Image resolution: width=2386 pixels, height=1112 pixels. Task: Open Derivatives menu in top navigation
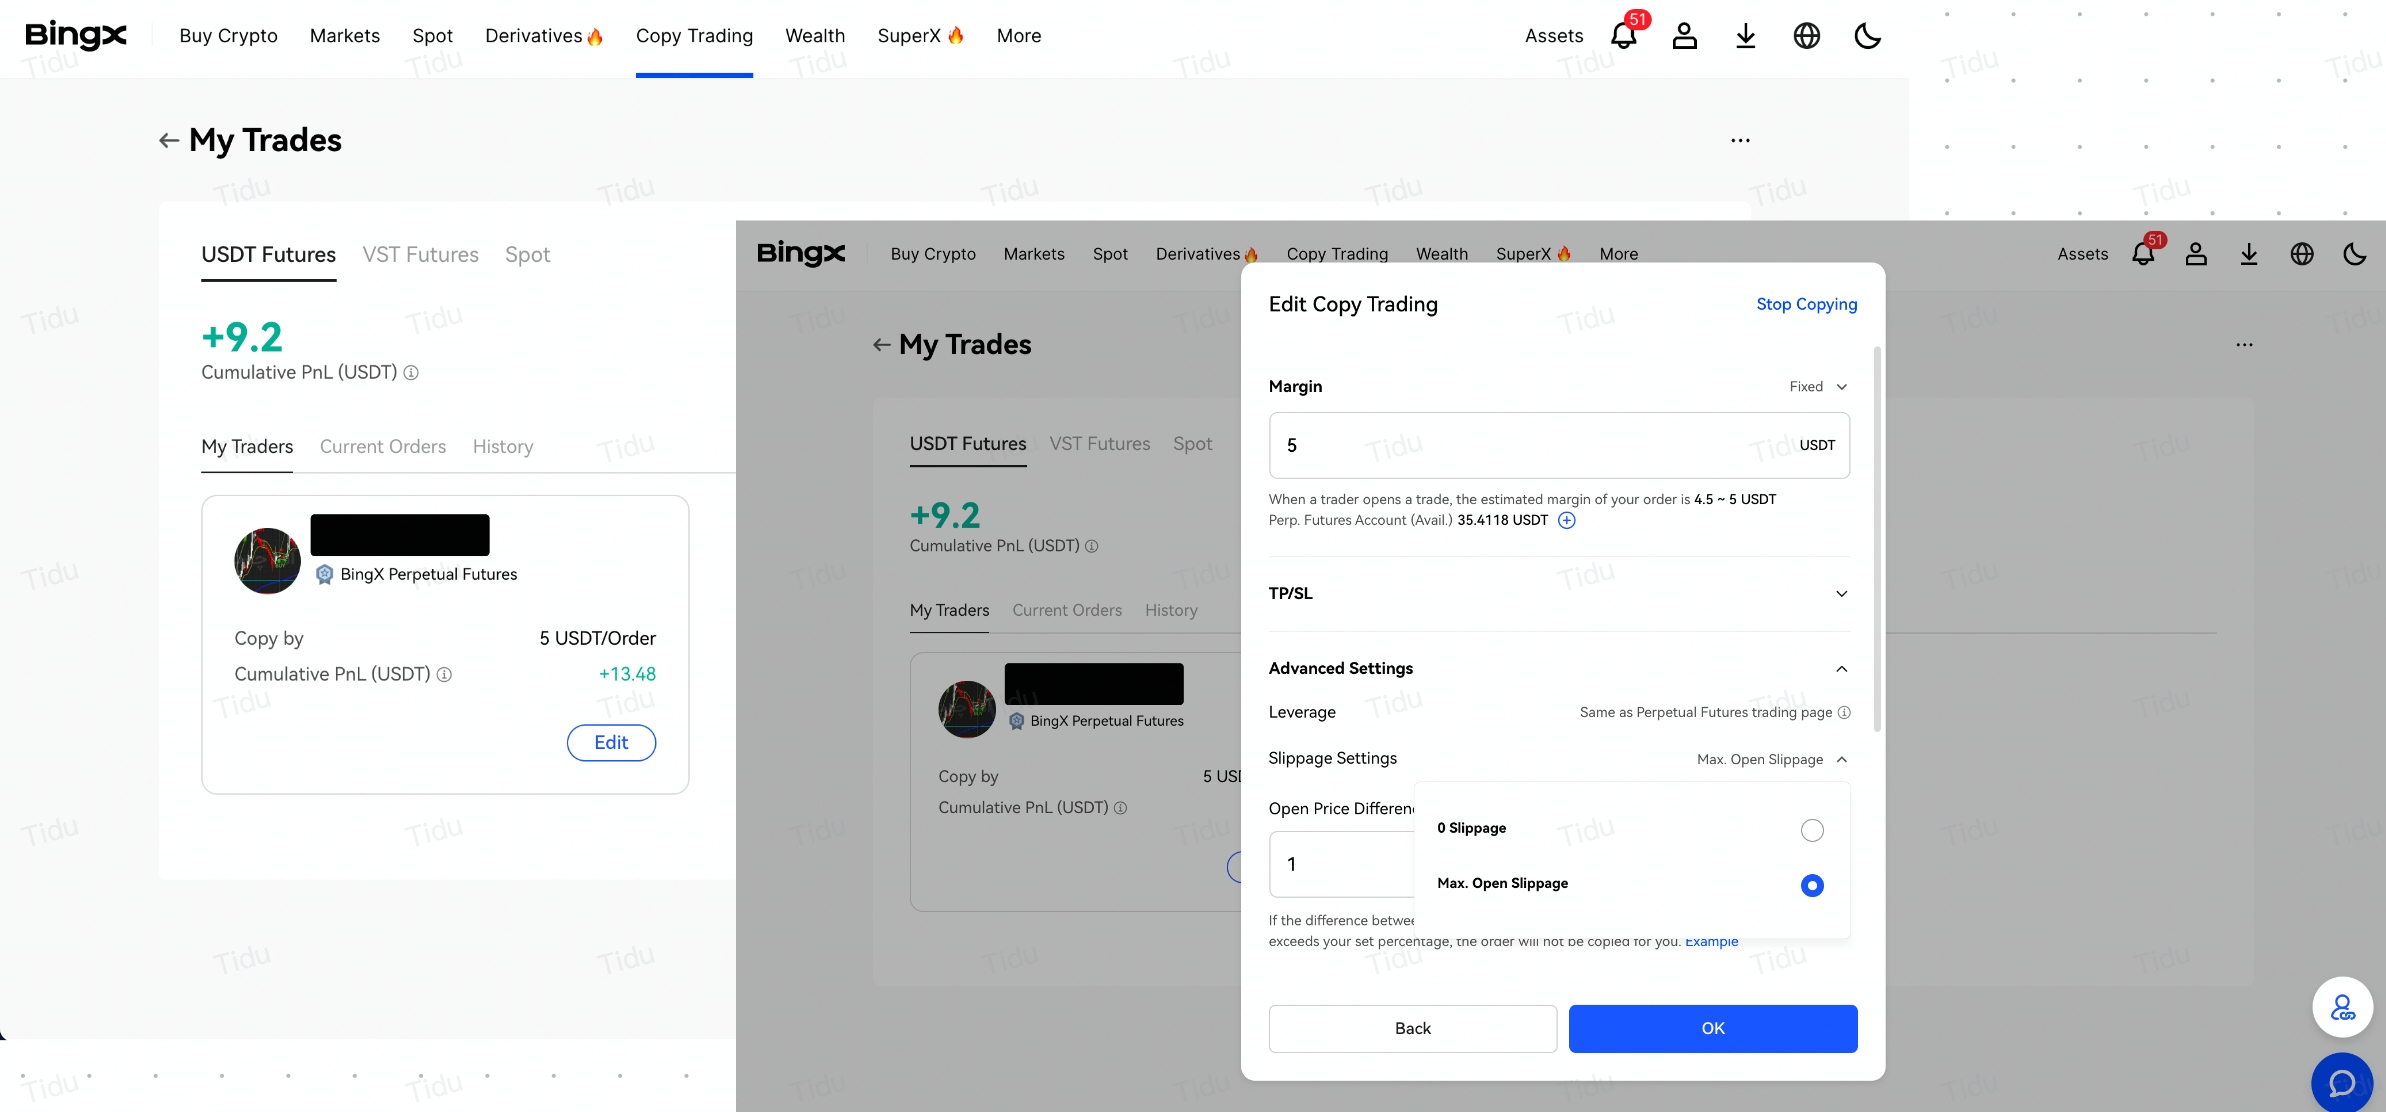pyautogui.click(x=534, y=36)
